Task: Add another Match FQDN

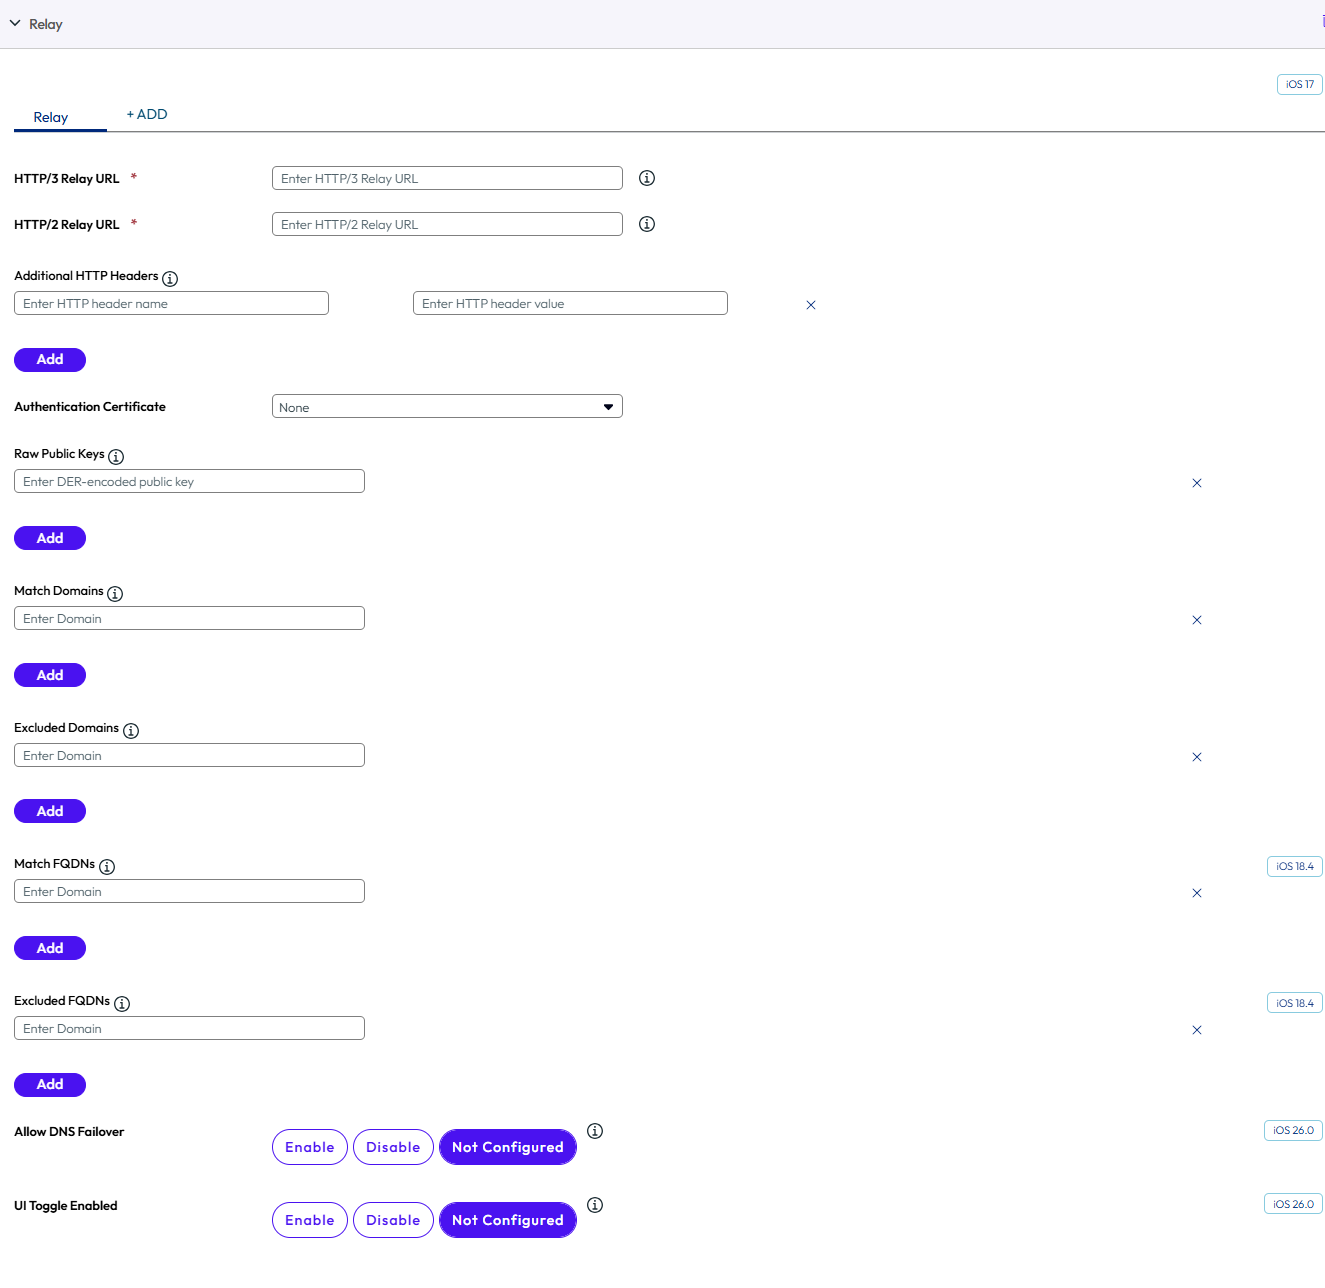Action: coord(50,948)
